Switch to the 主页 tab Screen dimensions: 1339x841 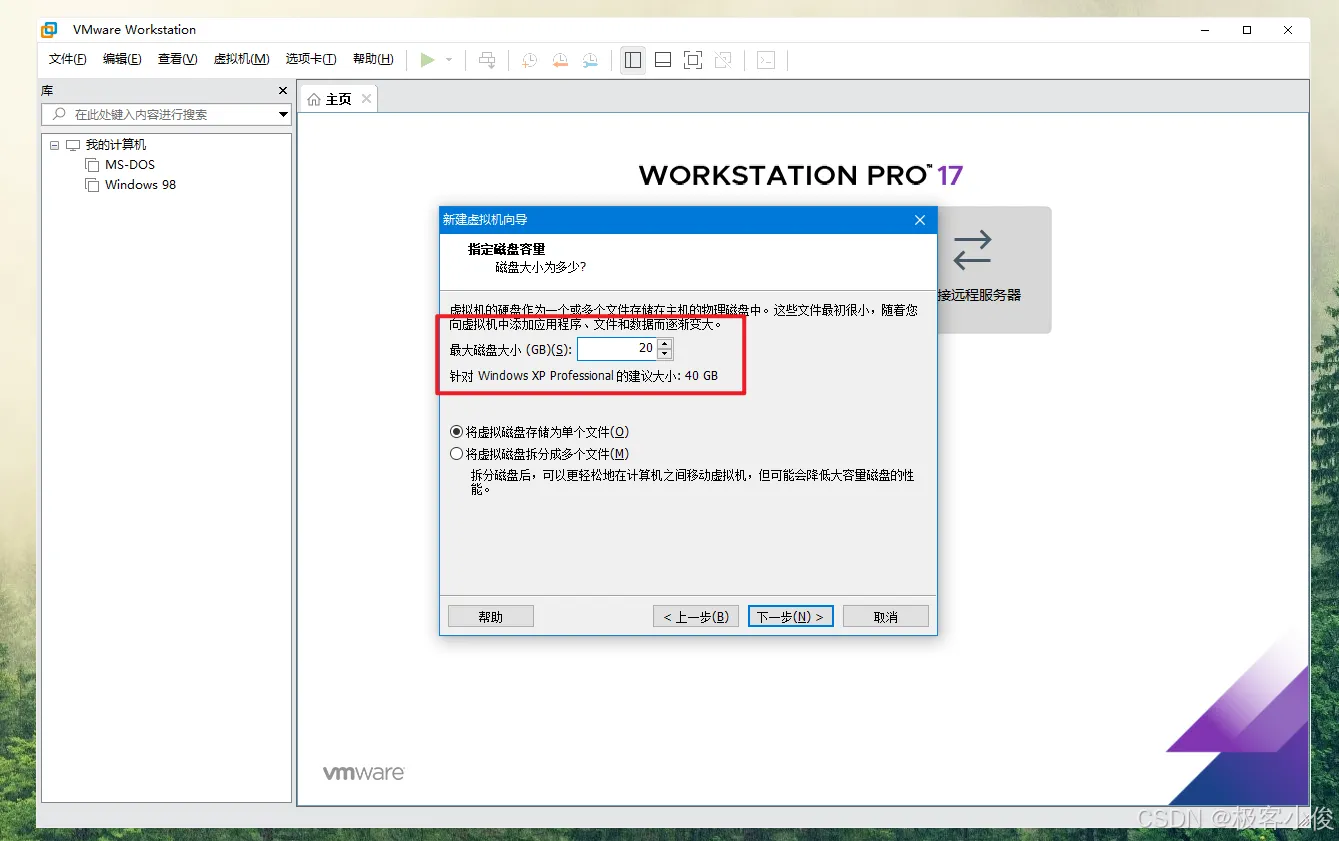tap(339, 99)
